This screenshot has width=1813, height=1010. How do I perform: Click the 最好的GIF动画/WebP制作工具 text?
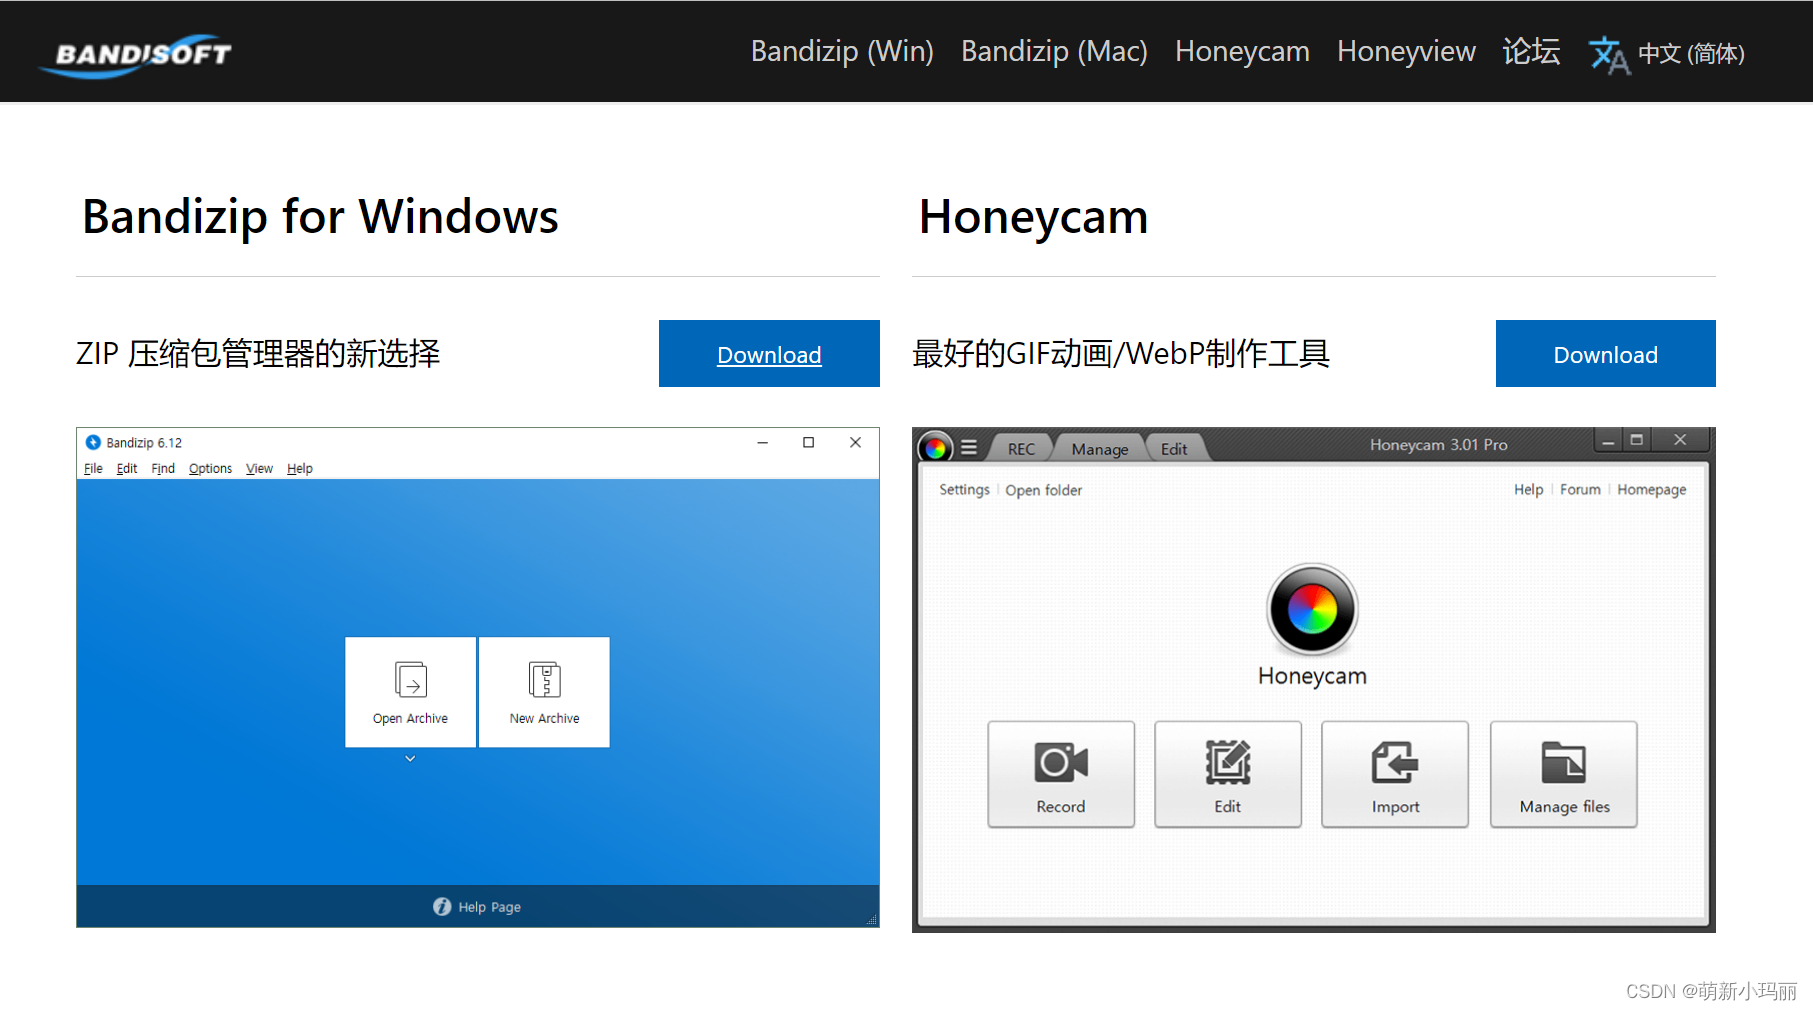coord(1121,353)
